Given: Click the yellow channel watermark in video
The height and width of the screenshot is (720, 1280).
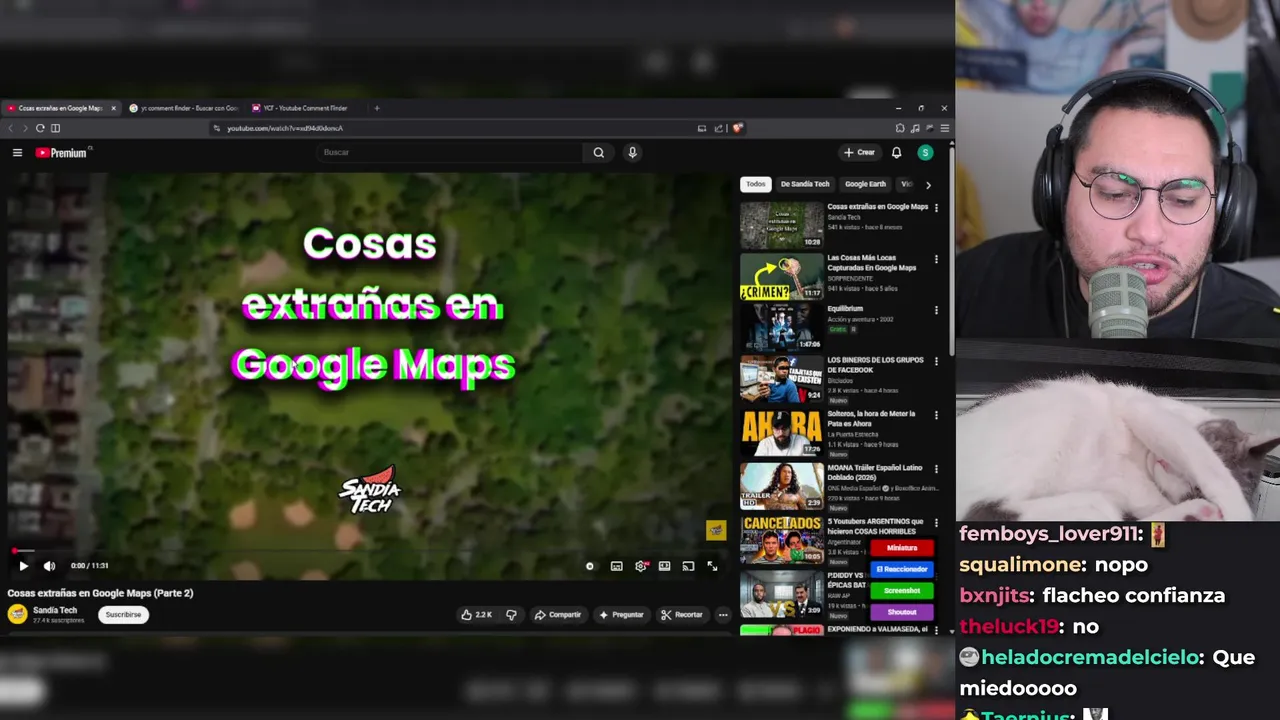Looking at the screenshot, I should (x=716, y=530).
